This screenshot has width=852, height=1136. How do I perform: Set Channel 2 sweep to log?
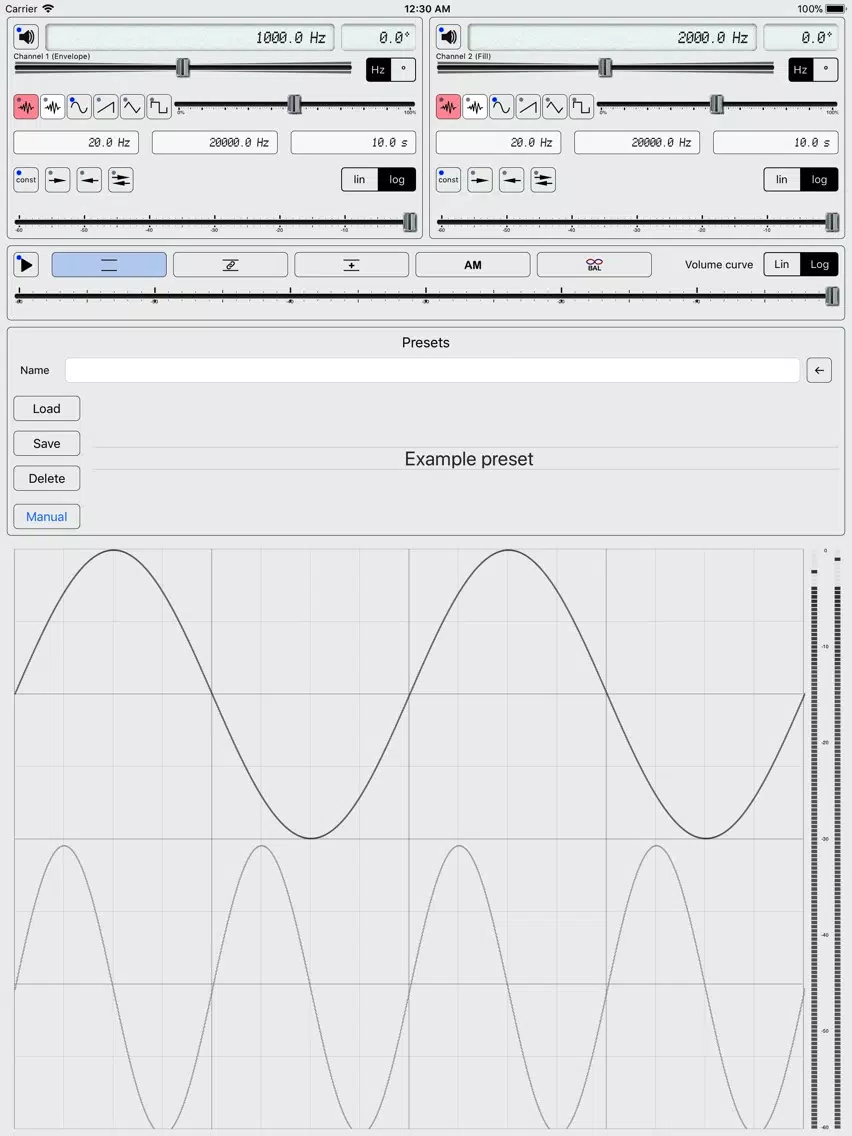point(819,180)
